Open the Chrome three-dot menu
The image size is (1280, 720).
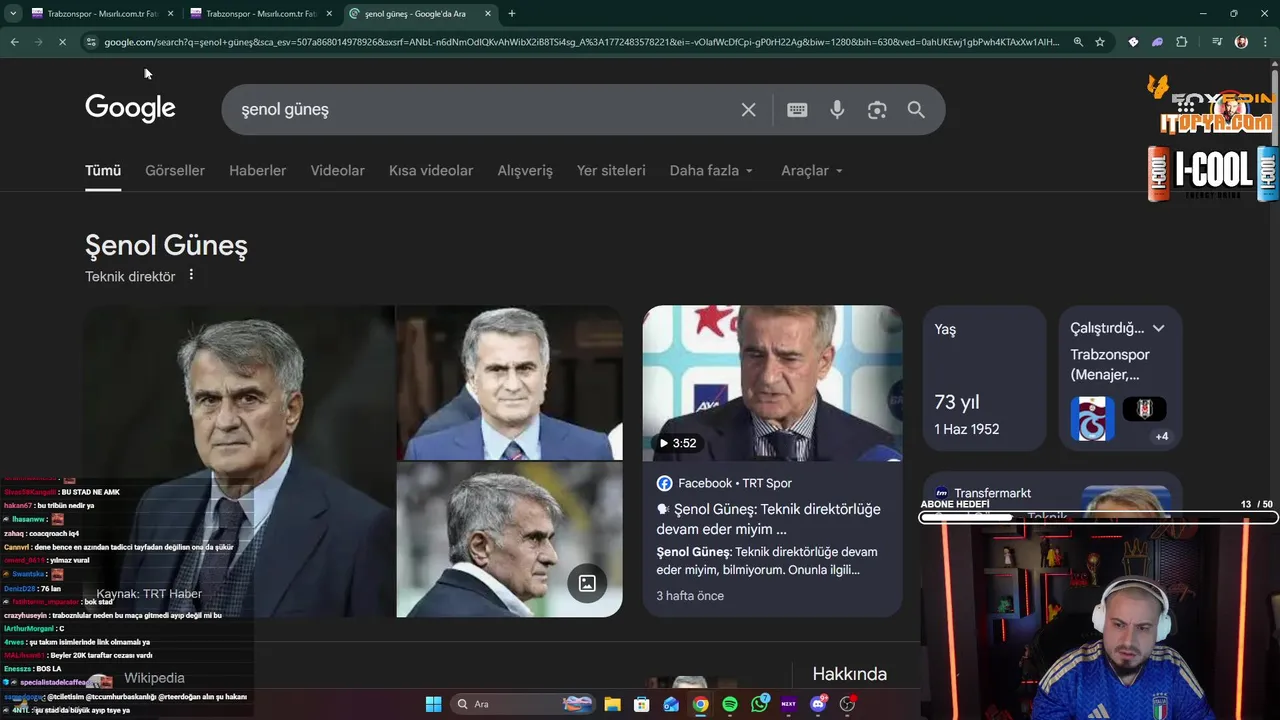pos(1264,42)
